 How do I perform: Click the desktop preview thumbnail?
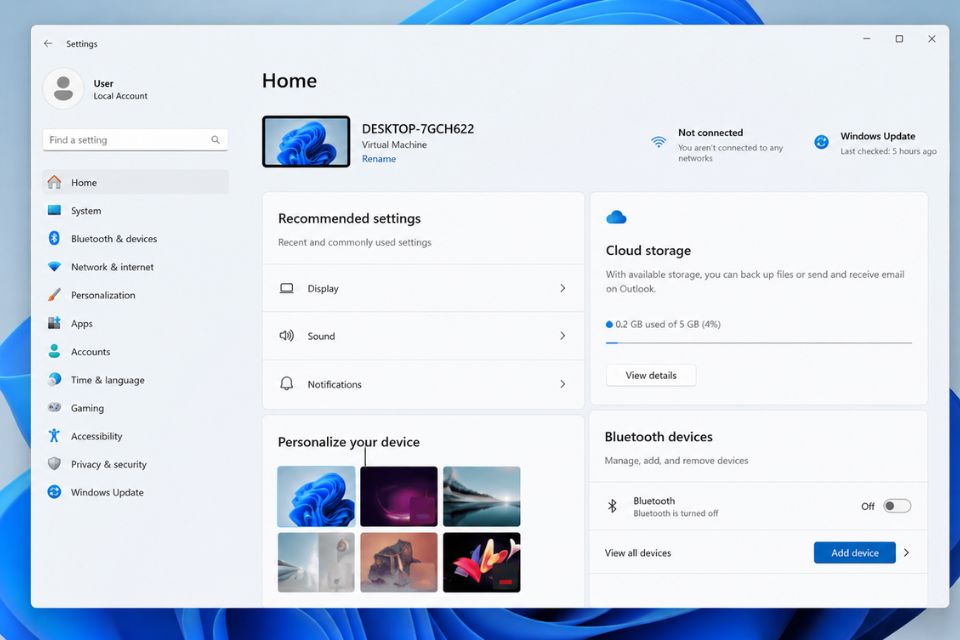[306, 141]
